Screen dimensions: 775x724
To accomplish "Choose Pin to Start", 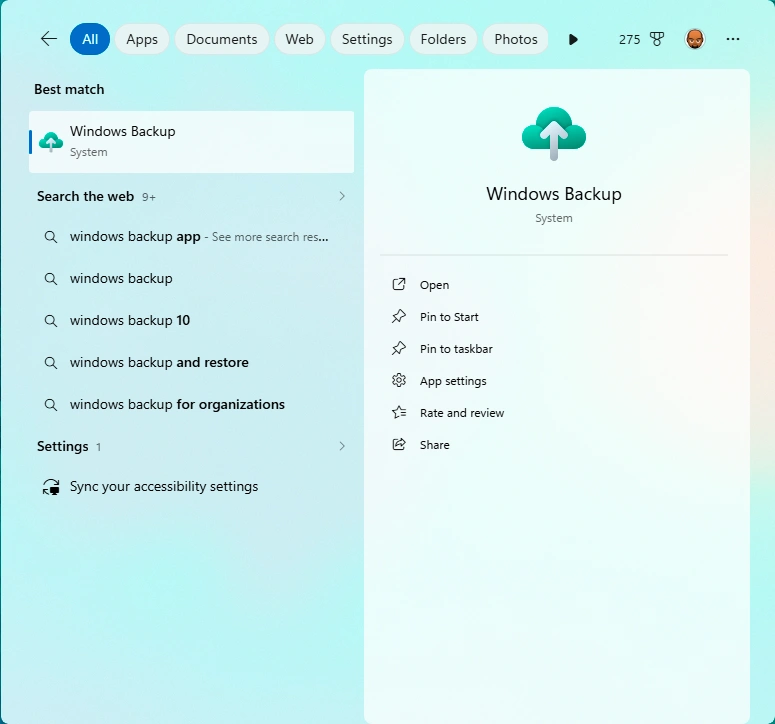I will [554, 317].
